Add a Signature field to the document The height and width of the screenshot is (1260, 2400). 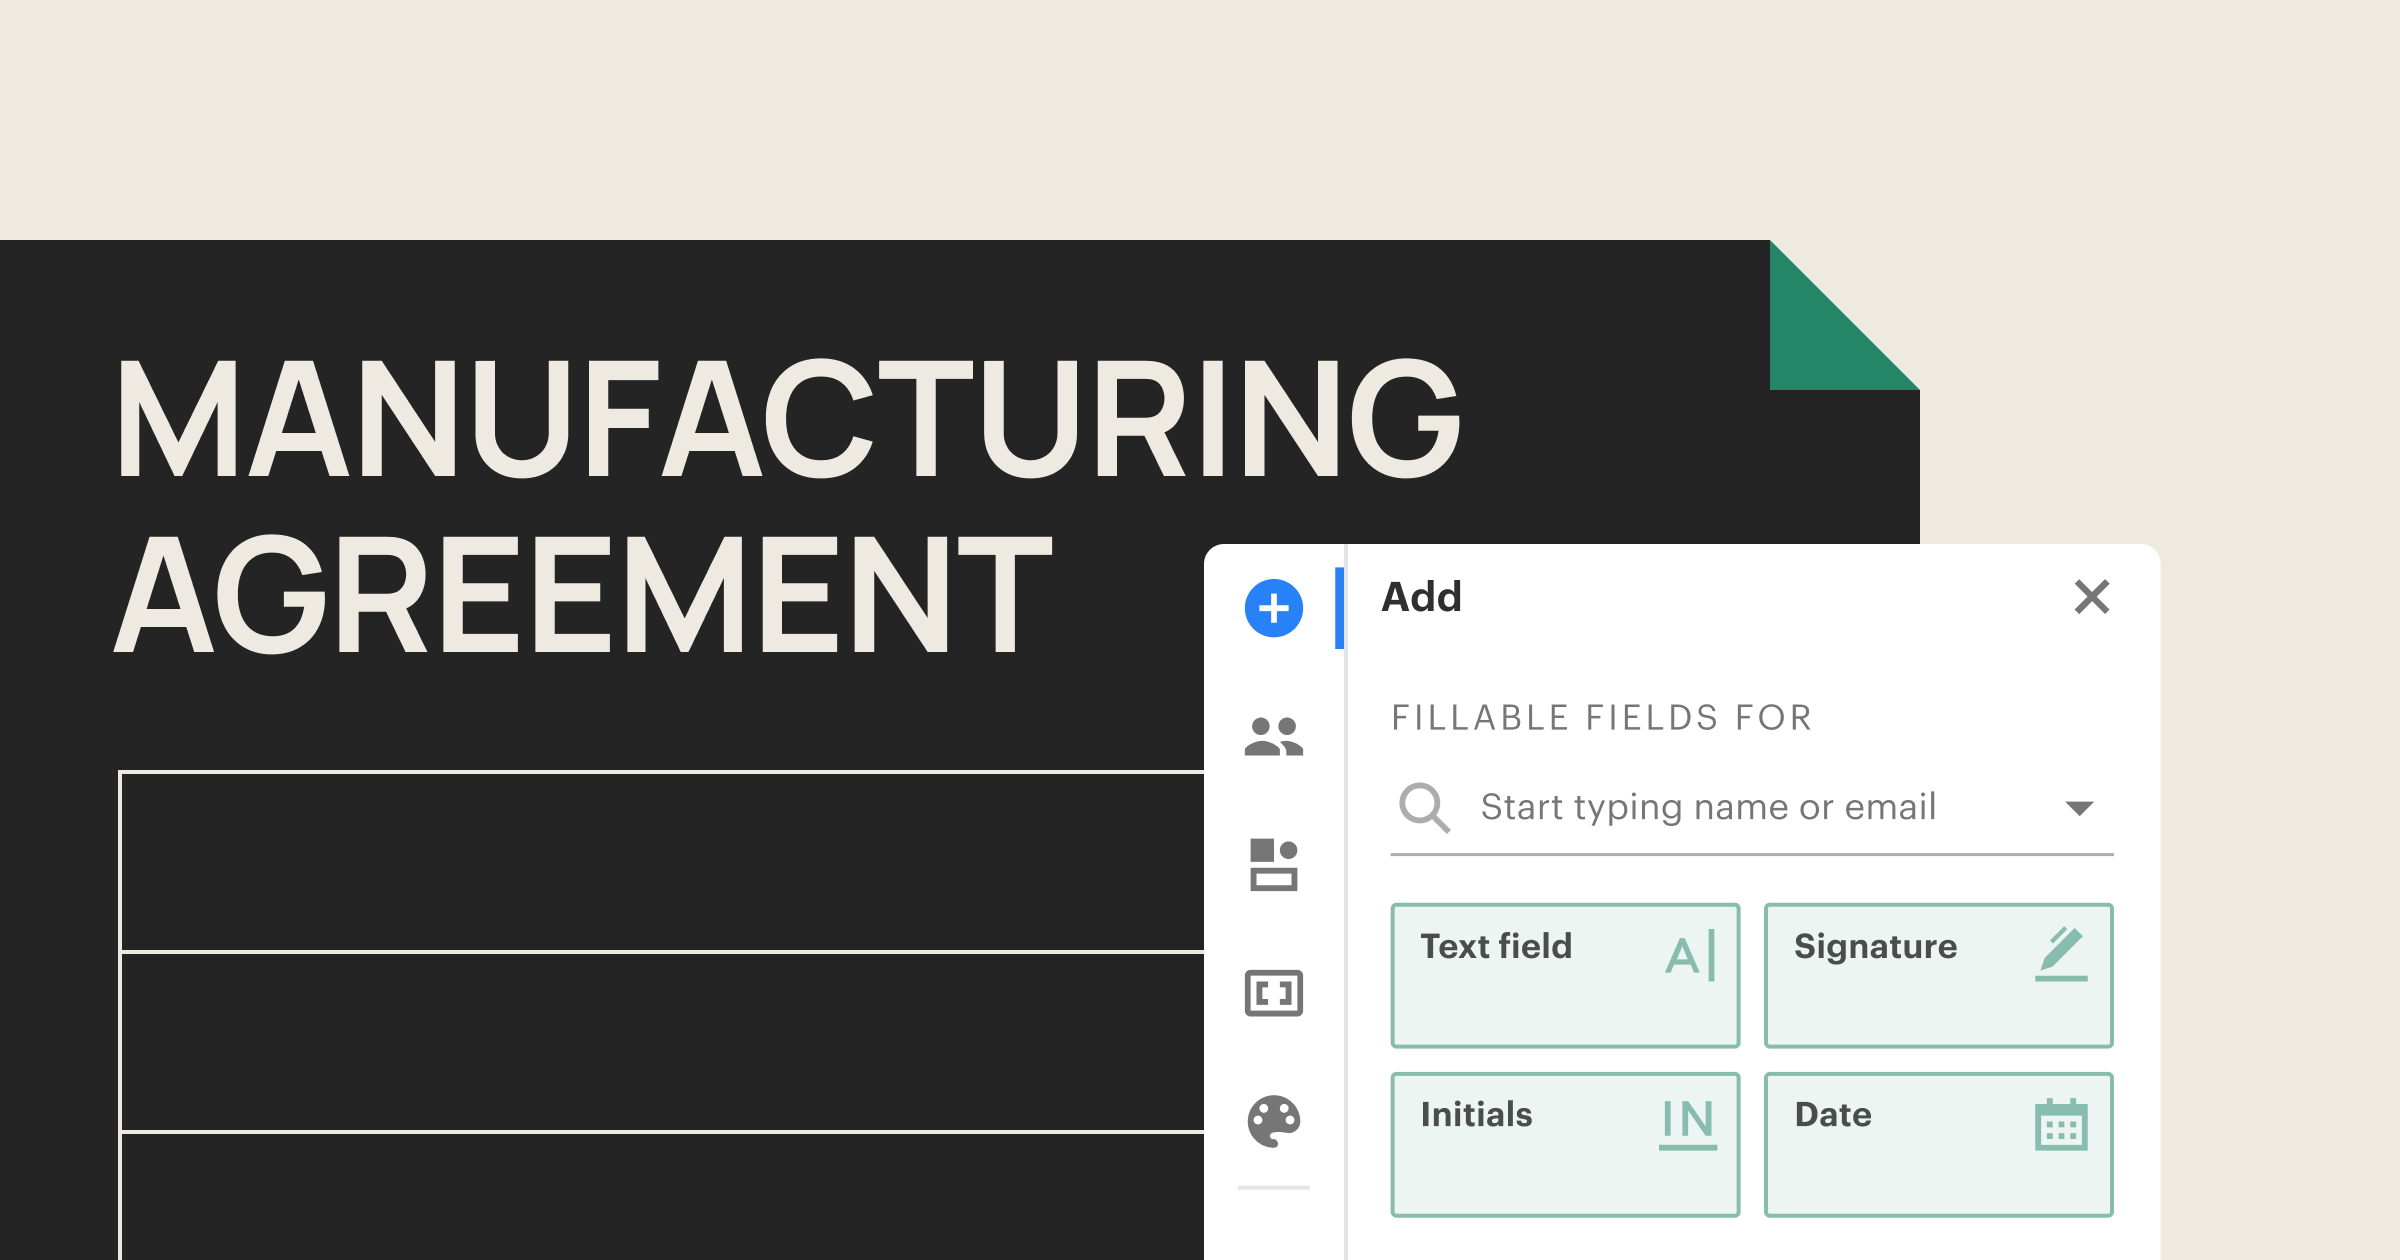point(1938,975)
